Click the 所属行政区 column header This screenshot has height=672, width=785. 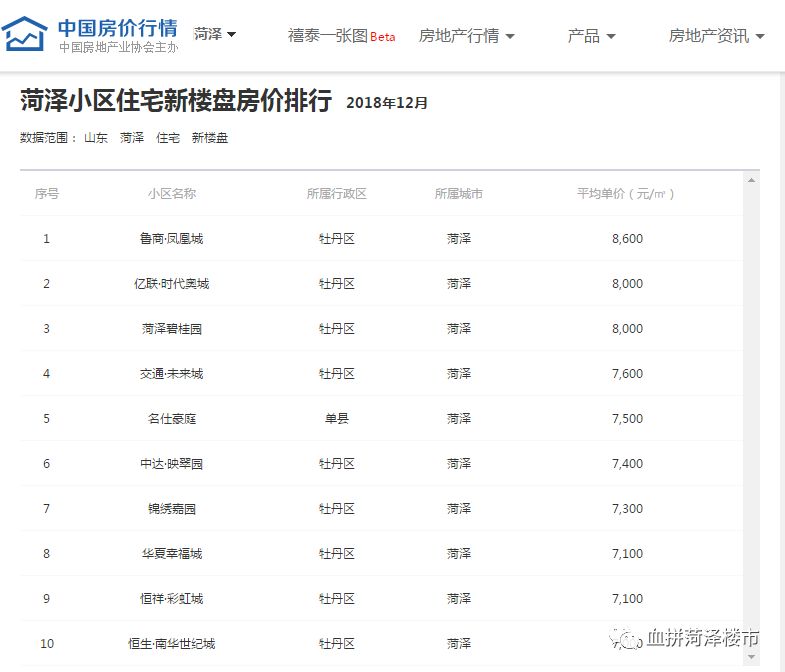337,194
